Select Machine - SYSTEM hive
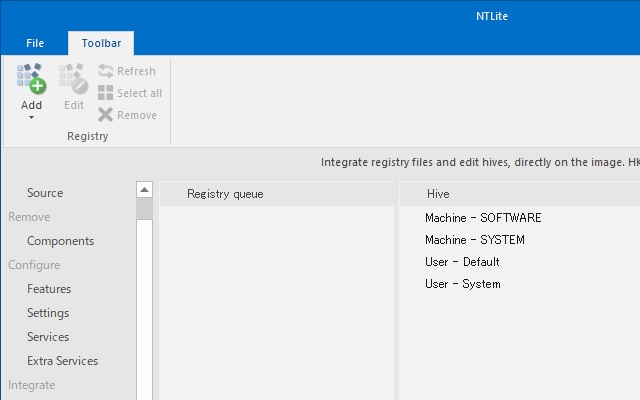The width and height of the screenshot is (640, 400). click(x=475, y=240)
